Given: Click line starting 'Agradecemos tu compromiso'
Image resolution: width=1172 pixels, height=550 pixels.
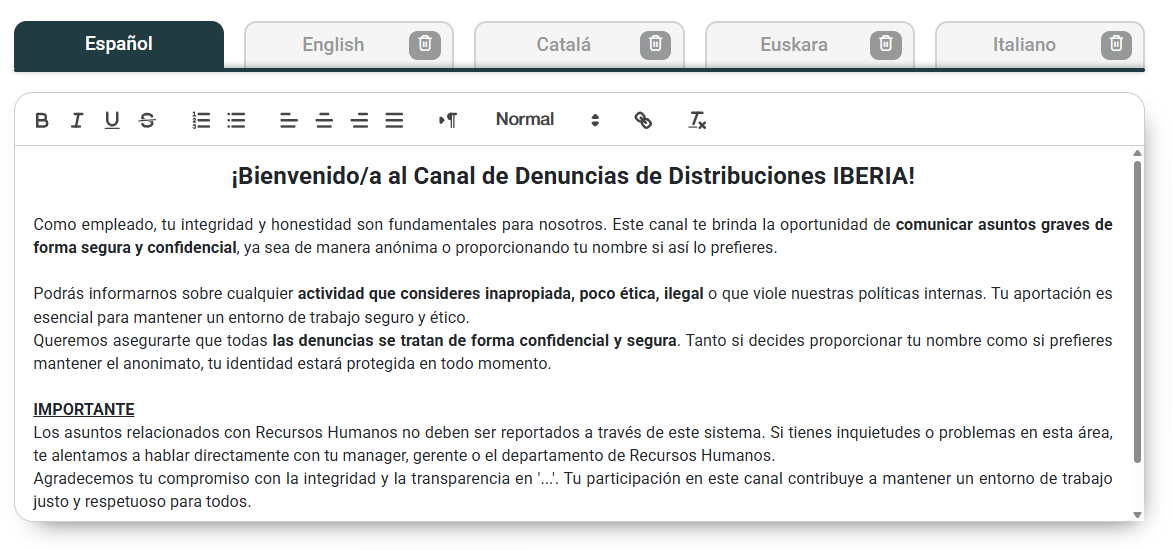Looking at the screenshot, I should (x=573, y=478).
